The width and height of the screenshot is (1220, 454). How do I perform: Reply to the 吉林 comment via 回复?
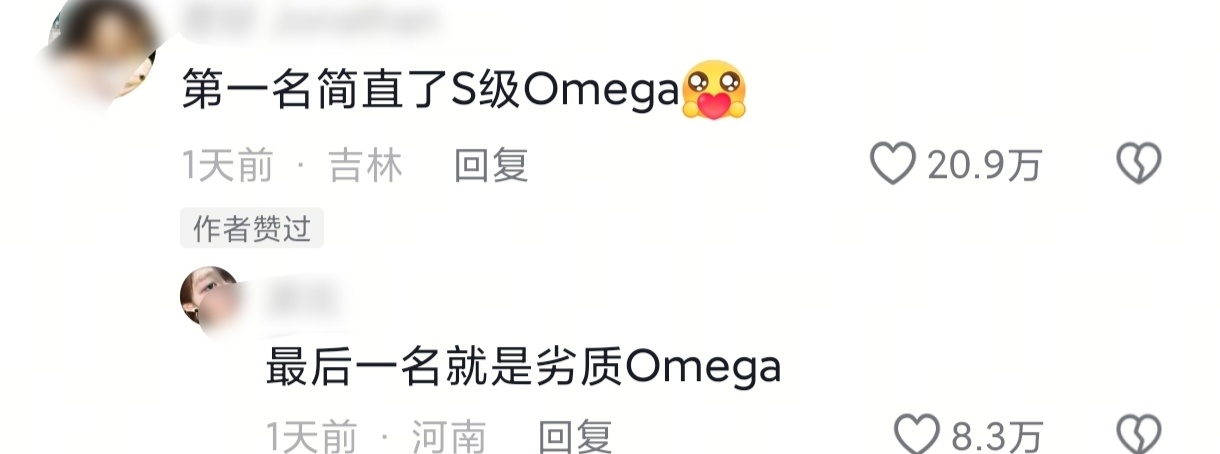[491, 165]
